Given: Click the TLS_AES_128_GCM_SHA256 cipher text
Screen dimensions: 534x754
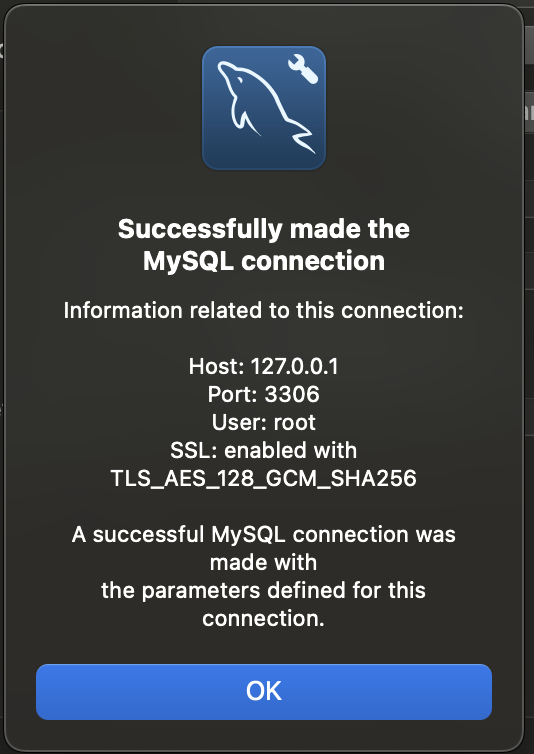Looking at the screenshot, I should 264,478.
